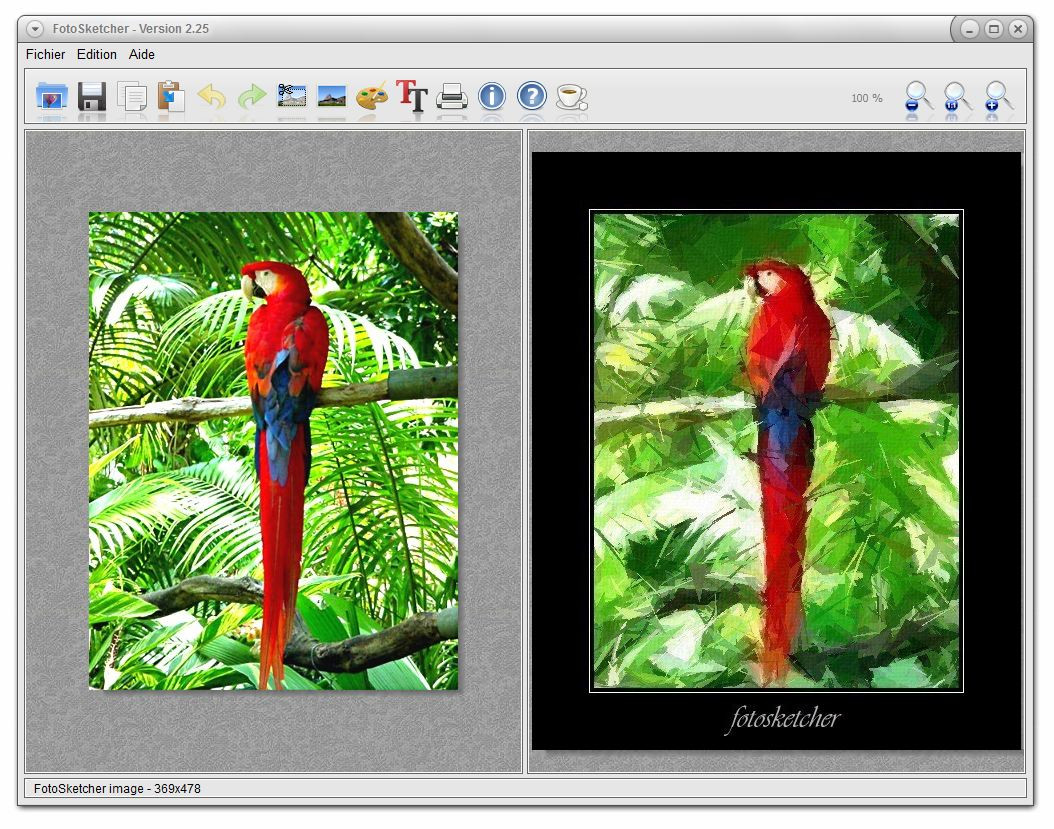
Task: Open the Fichier menu
Action: (45, 54)
